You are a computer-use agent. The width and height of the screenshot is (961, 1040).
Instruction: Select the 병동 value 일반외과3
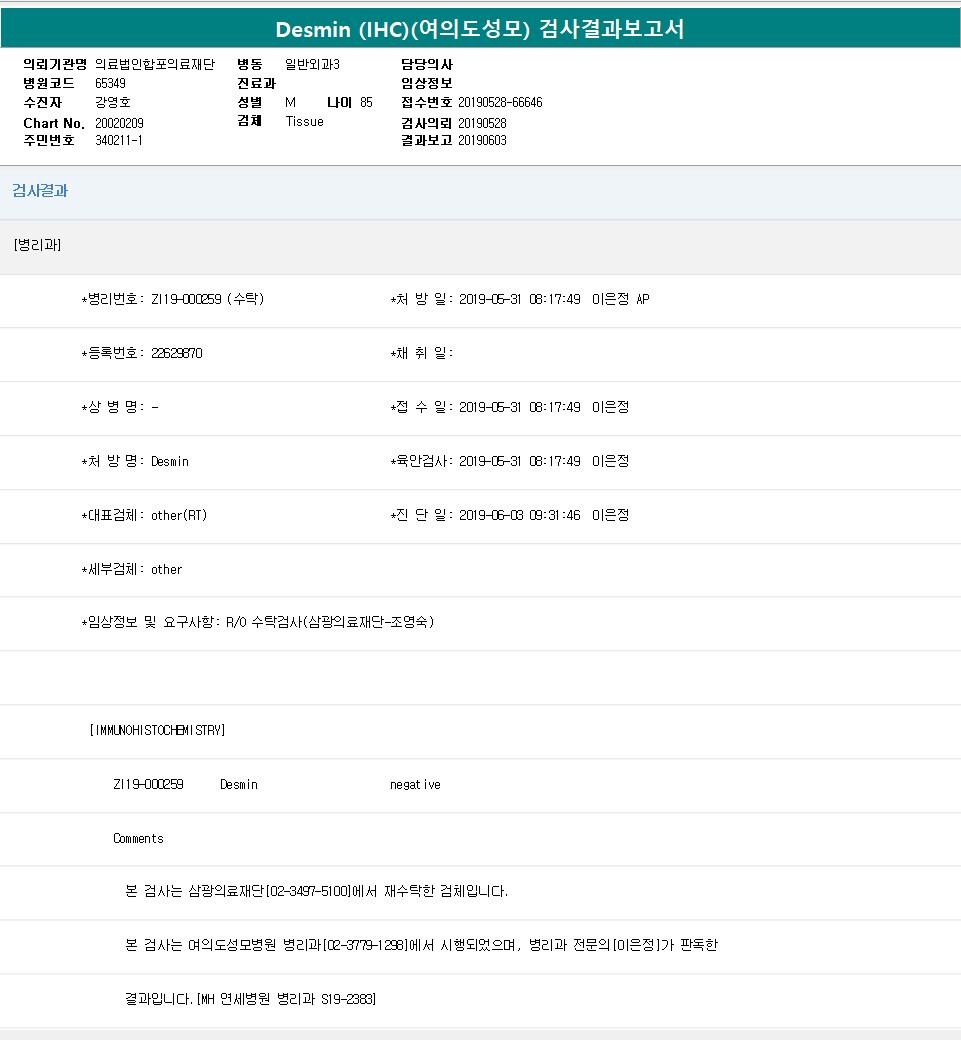[312, 64]
